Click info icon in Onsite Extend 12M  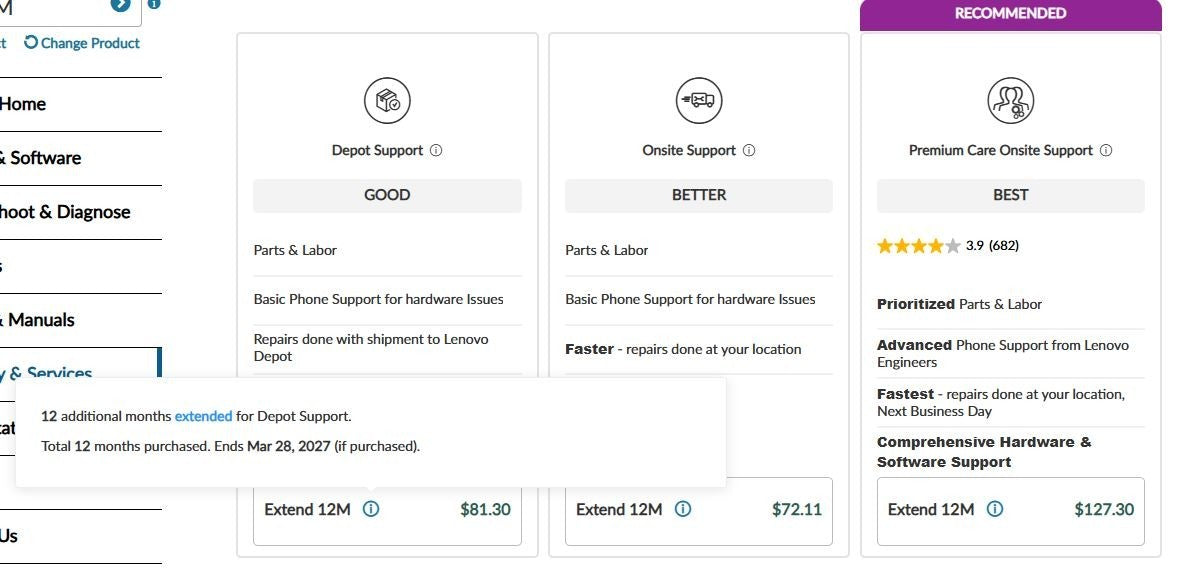[x=682, y=509]
